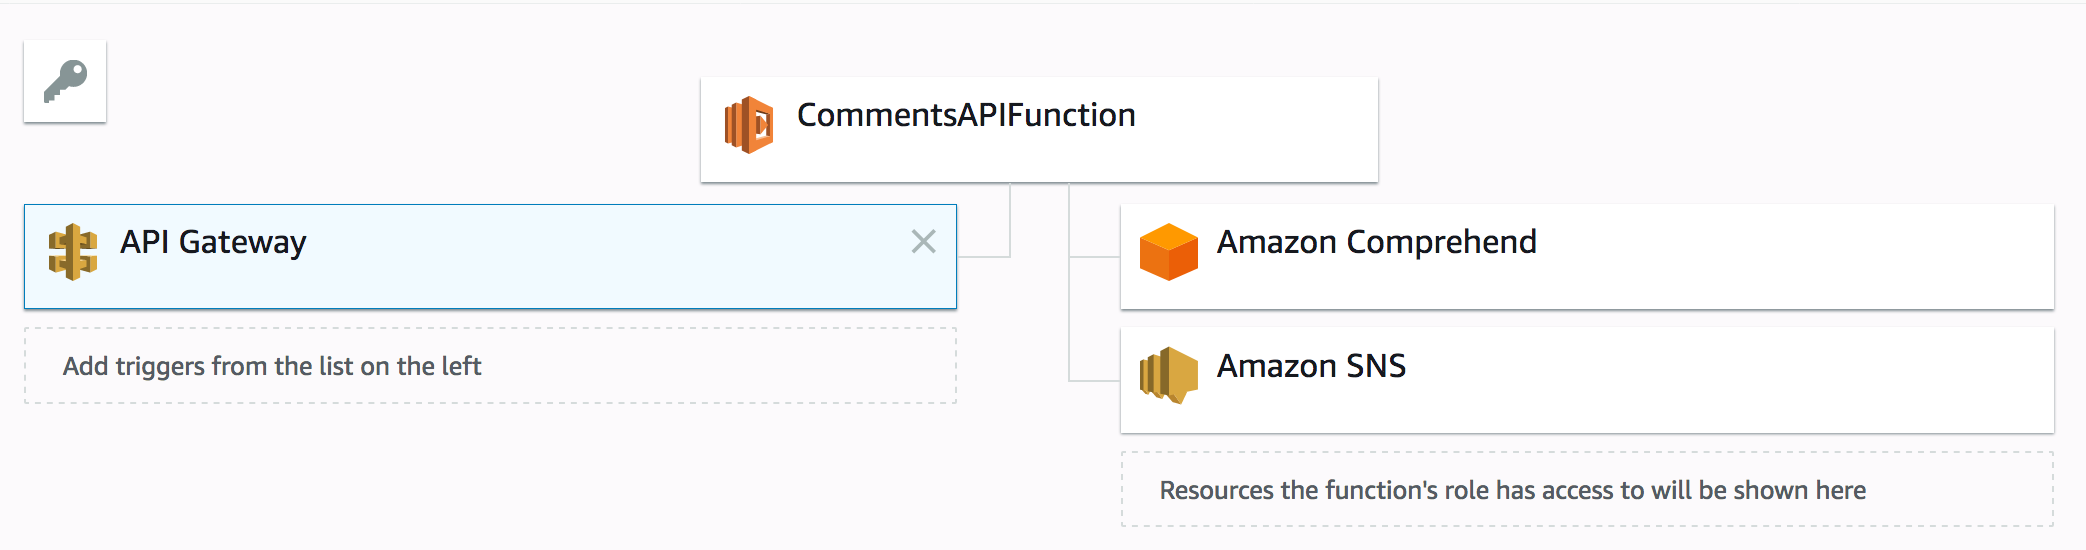Click the dashed trigger placeholder box's empty area
This screenshot has height=550, width=2086.
720,366
